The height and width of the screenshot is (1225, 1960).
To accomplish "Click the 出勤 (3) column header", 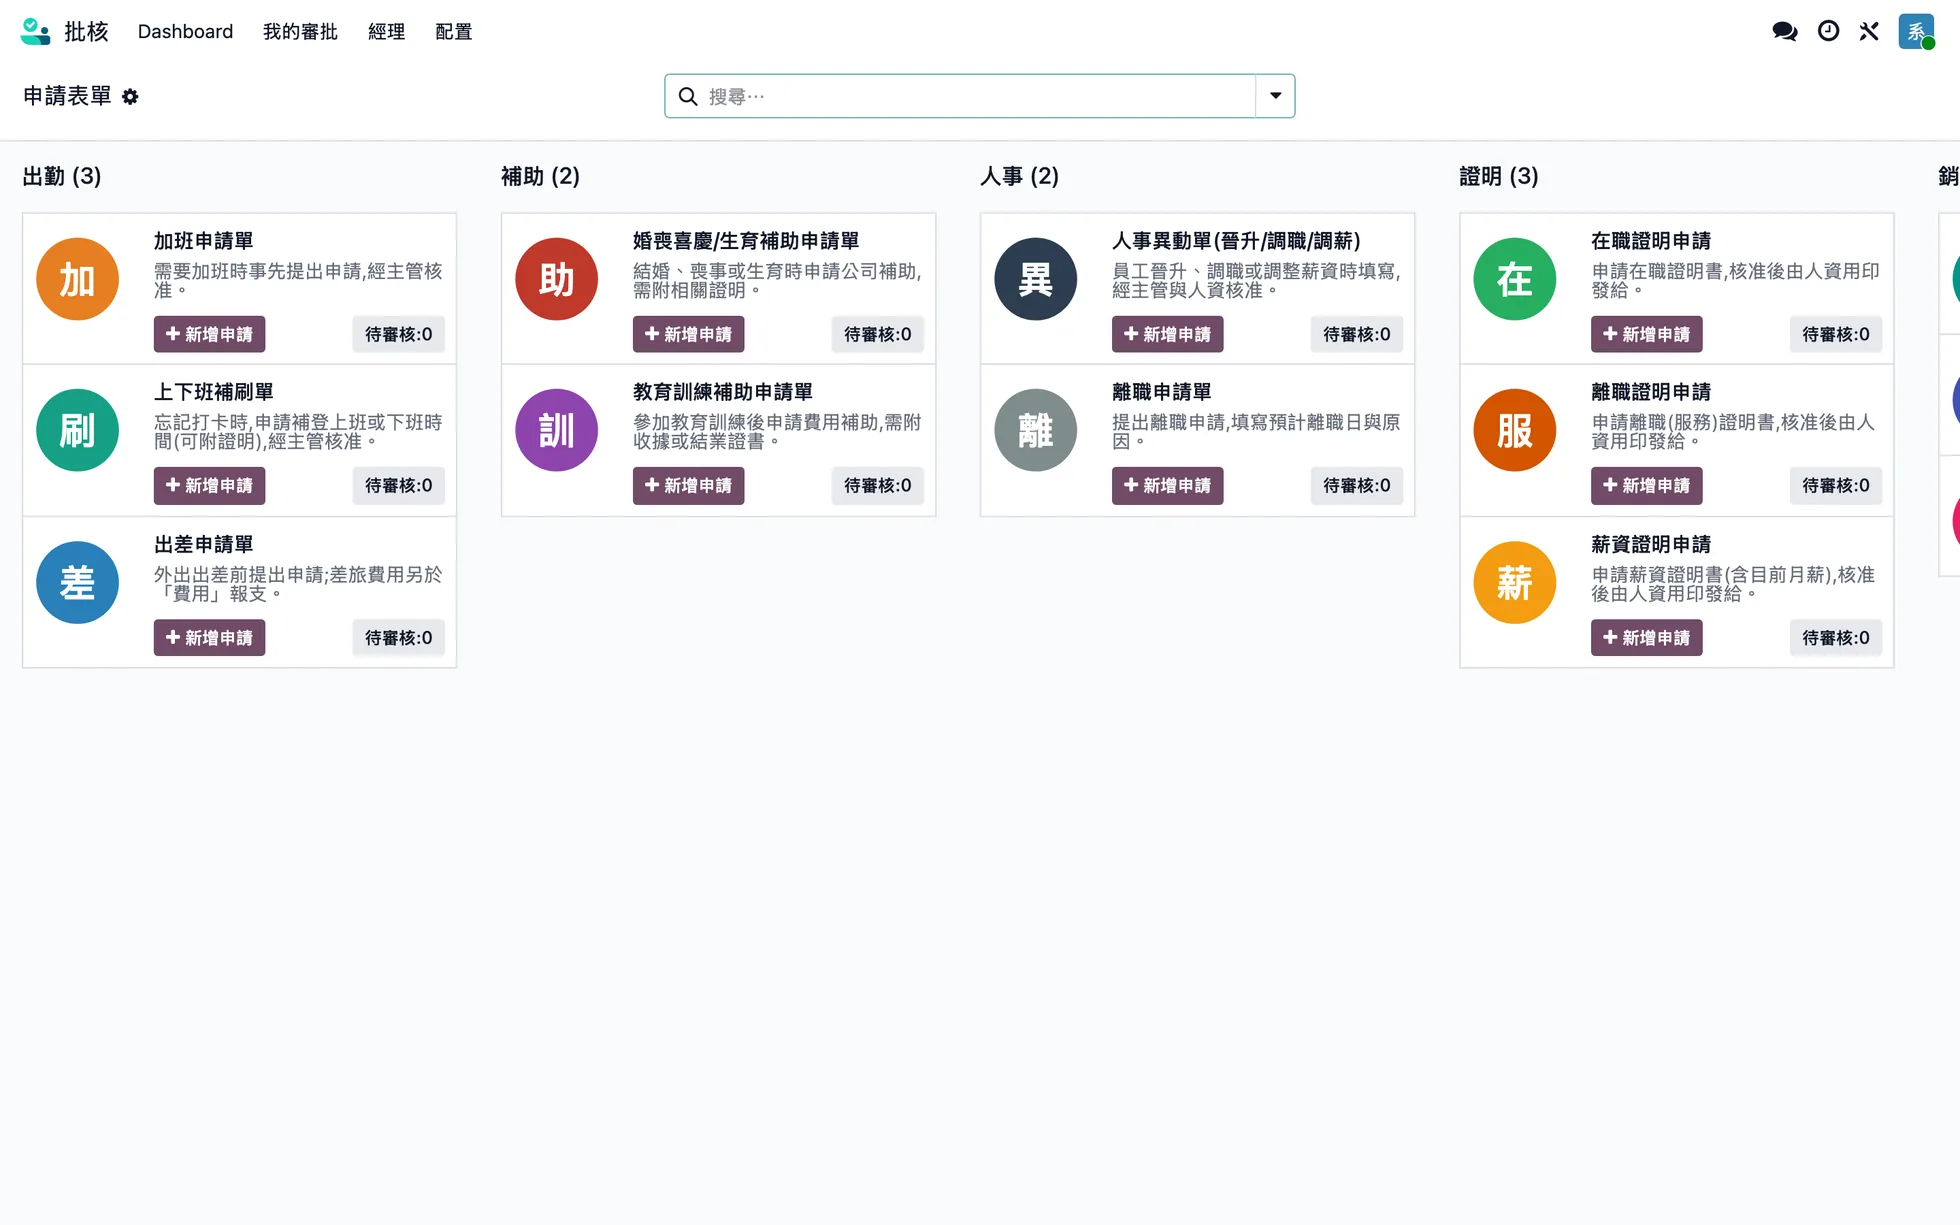I will point(62,176).
